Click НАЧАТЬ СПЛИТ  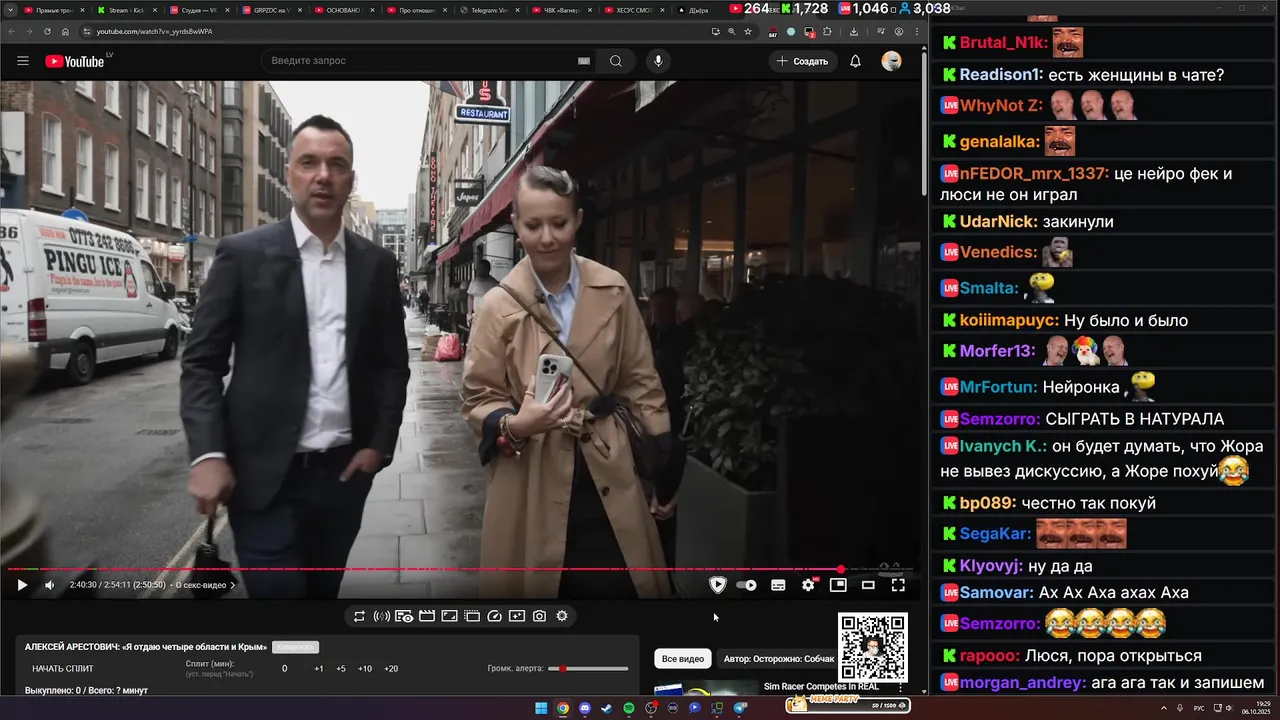[62, 668]
